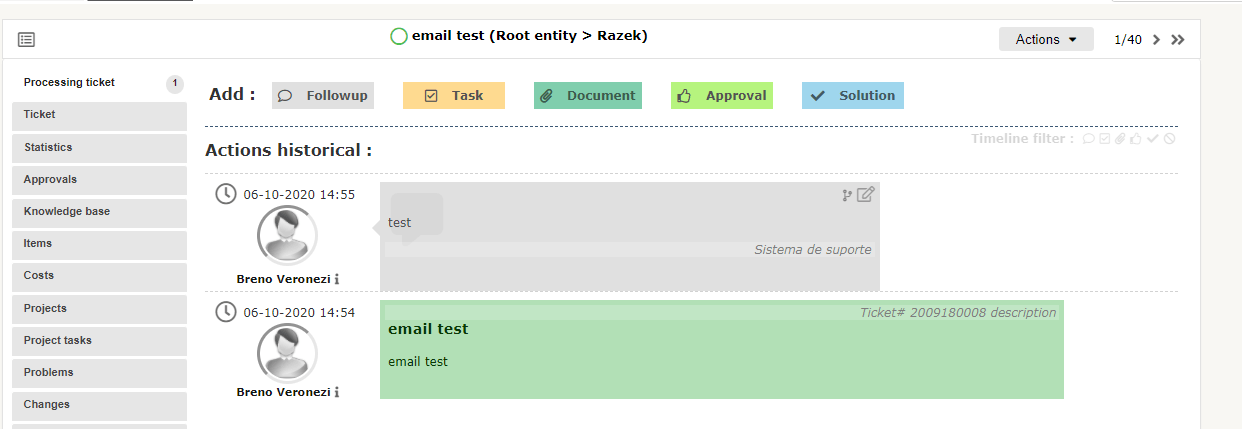Toggle the followup speech-bubble timeline filter
The height and width of the screenshot is (429, 1242).
1088,139
